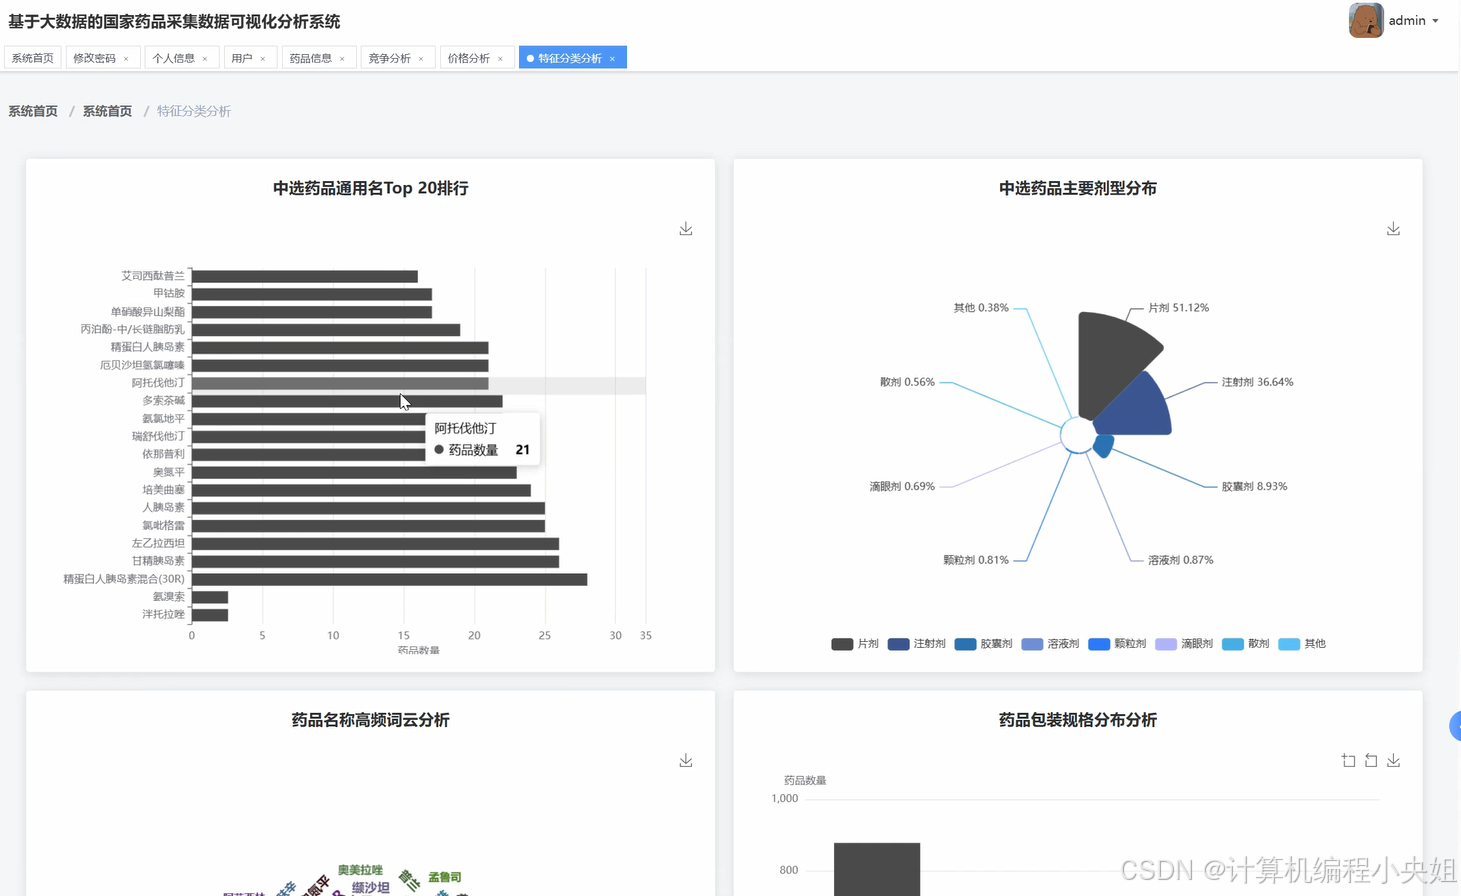Click the 滴眼剂 0.69% pie label
Image resolution: width=1461 pixels, height=896 pixels.
point(902,487)
